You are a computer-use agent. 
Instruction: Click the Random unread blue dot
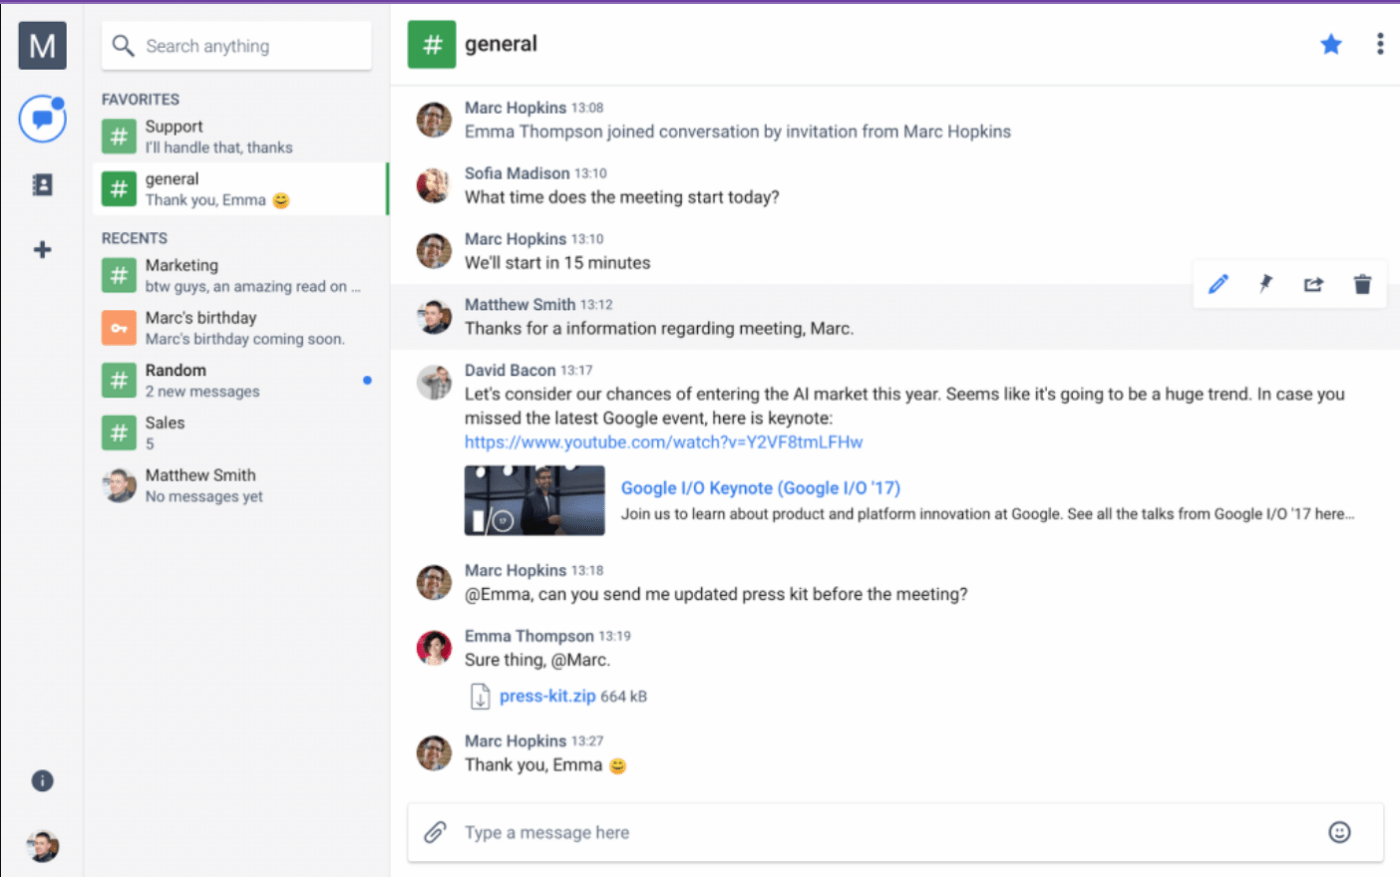pos(367,380)
